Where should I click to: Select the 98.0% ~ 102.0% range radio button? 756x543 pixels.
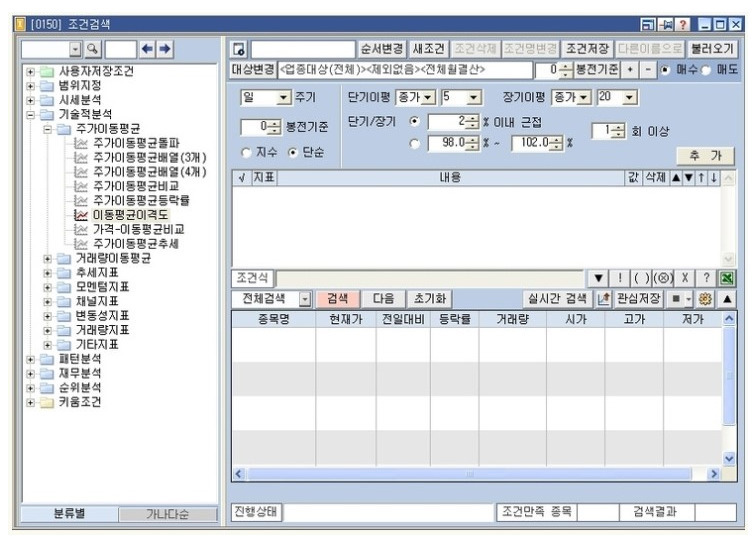(x=415, y=143)
